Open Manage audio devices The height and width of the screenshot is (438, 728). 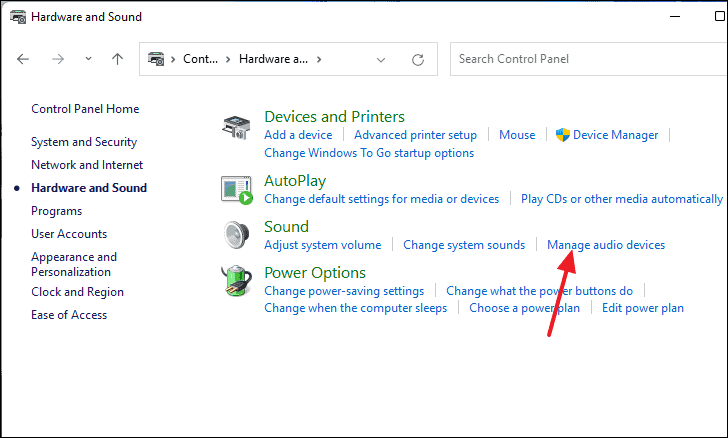click(606, 245)
